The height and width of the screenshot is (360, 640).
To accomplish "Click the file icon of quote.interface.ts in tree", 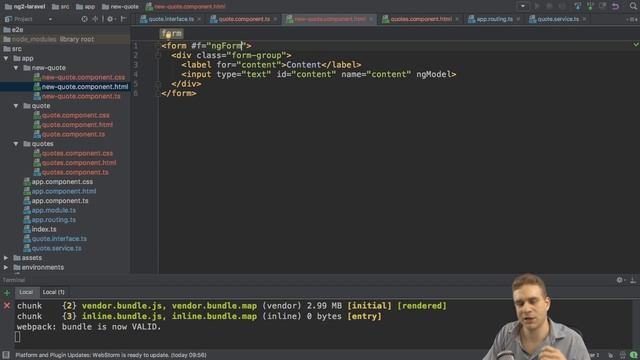I will (27, 239).
